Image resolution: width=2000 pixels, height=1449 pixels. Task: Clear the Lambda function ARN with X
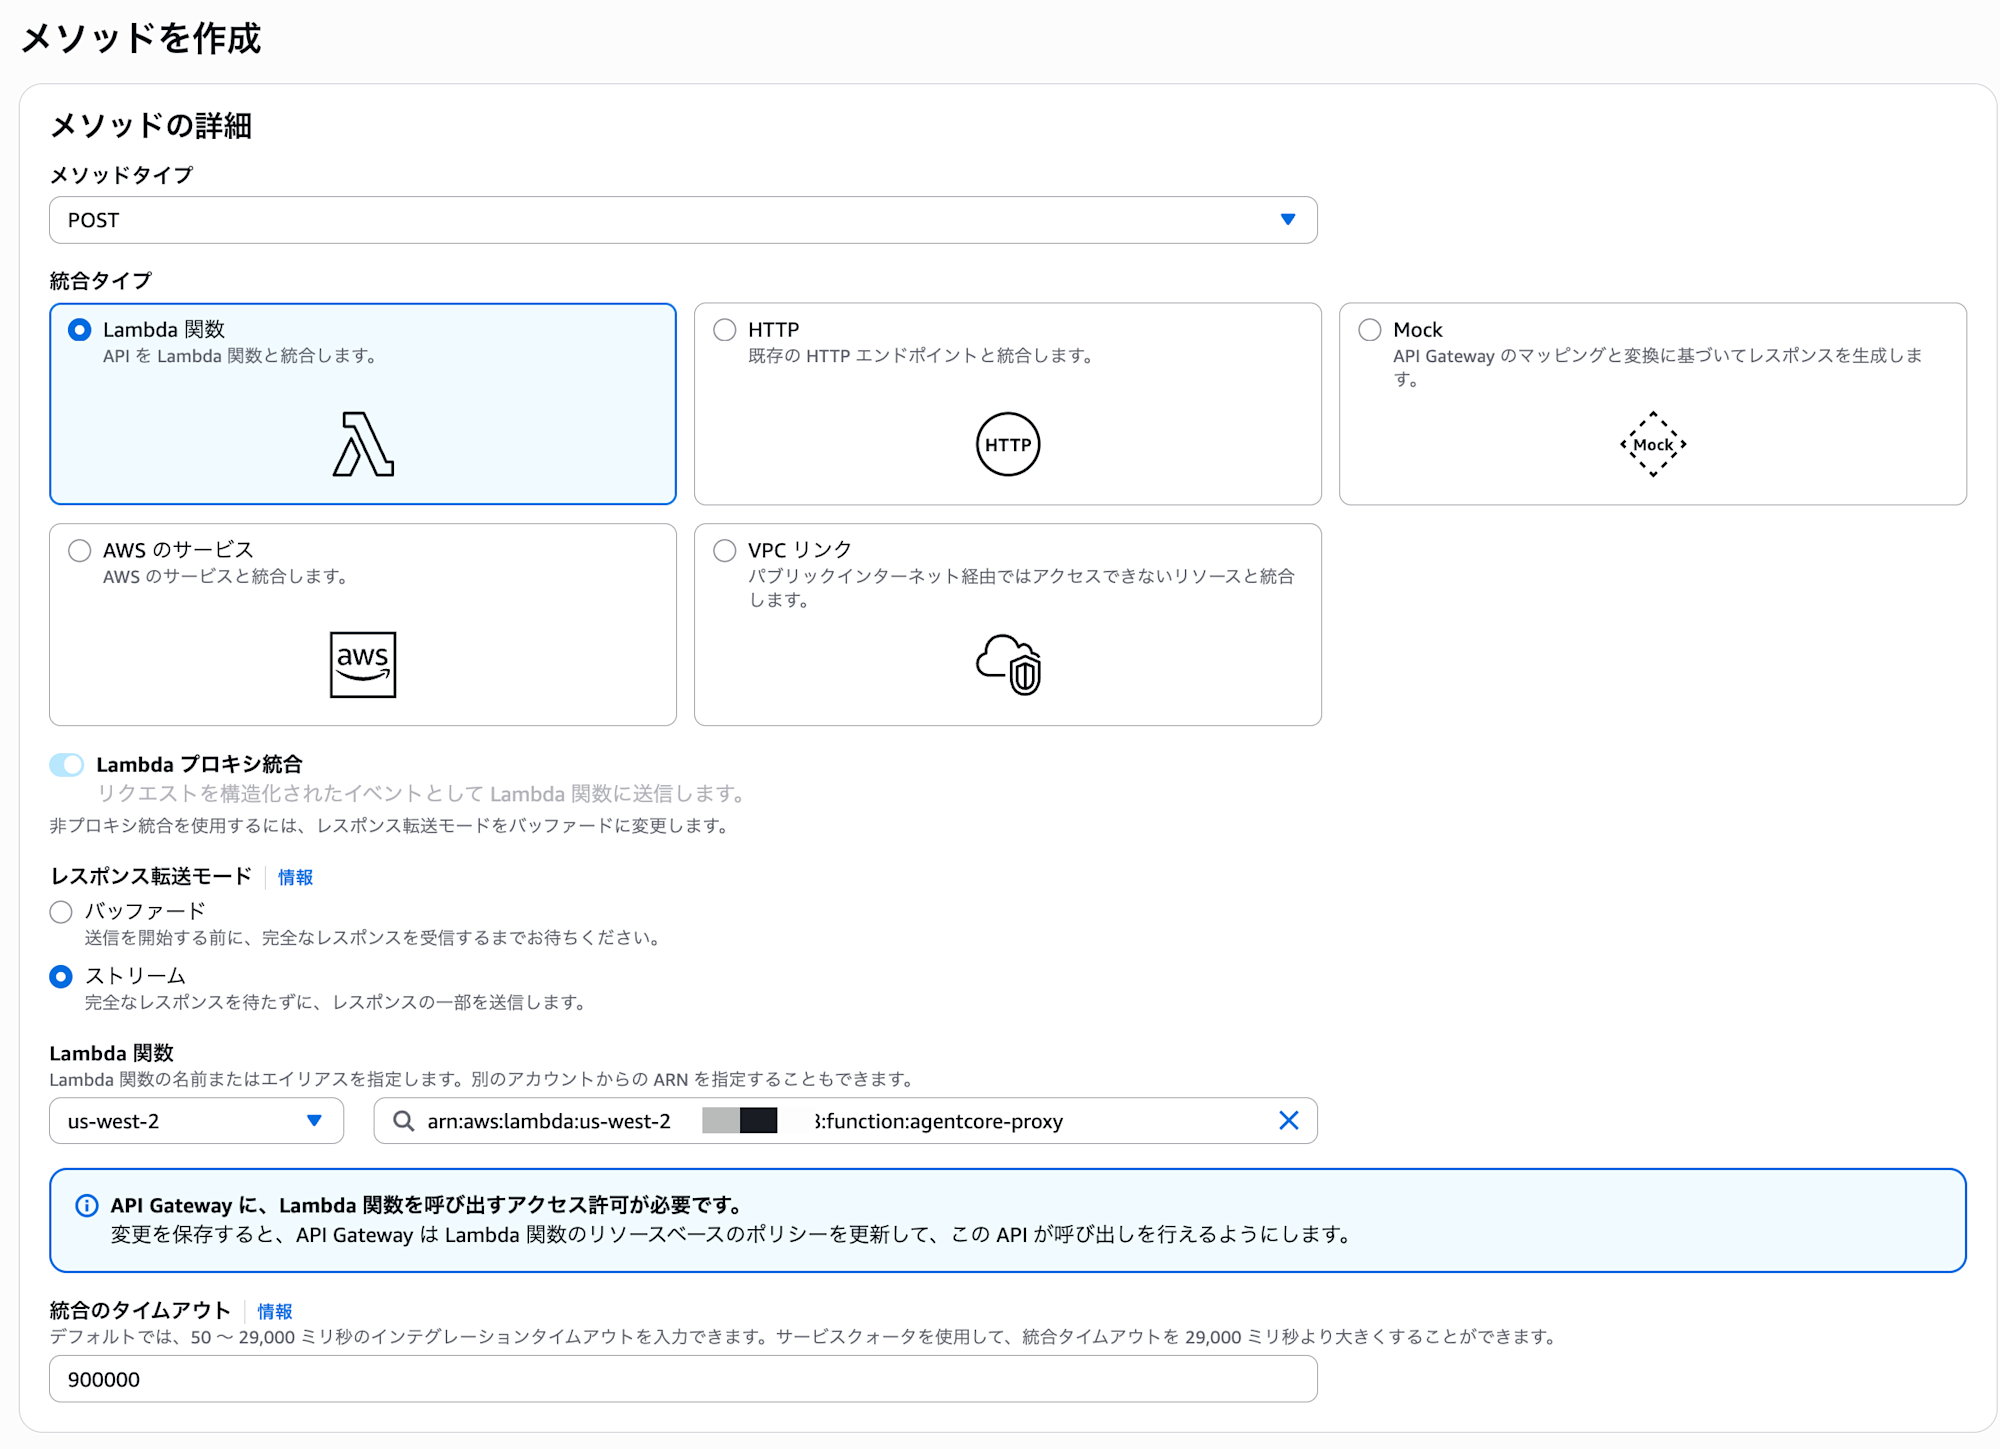1288,1121
